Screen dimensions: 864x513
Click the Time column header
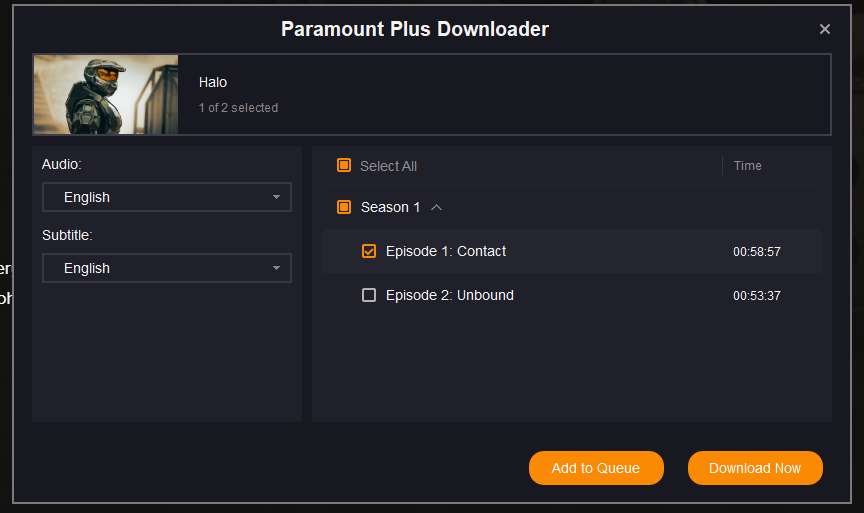748,166
